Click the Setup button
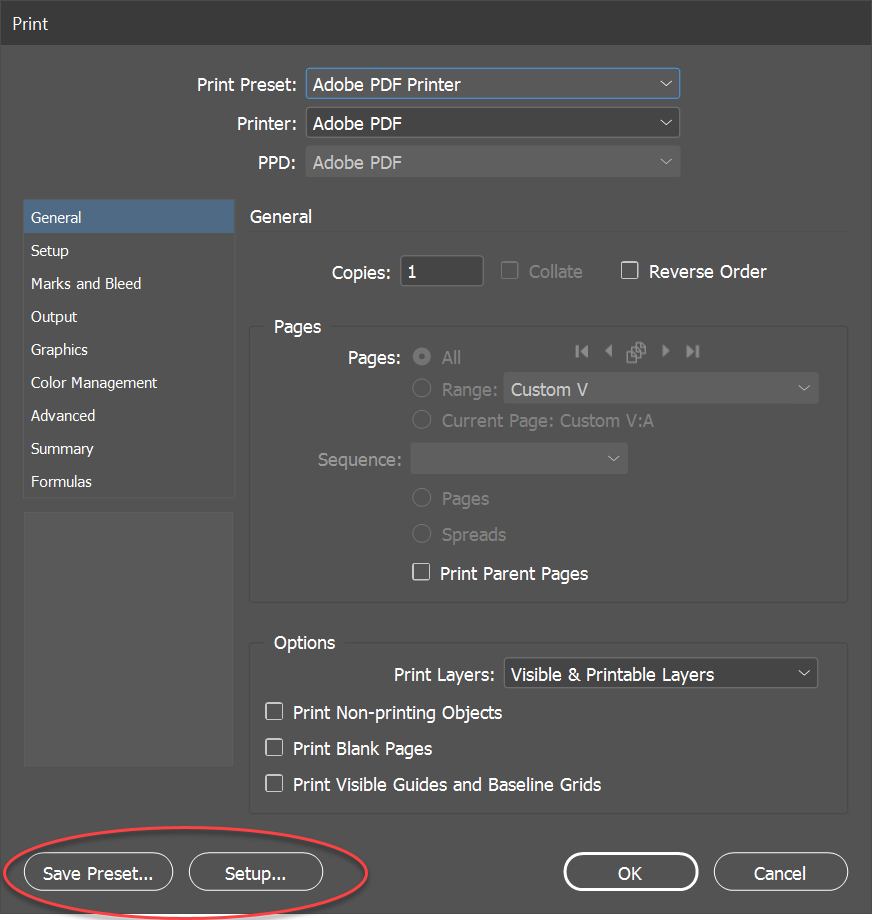This screenshot has height=920, width=872. click(255, 871)
